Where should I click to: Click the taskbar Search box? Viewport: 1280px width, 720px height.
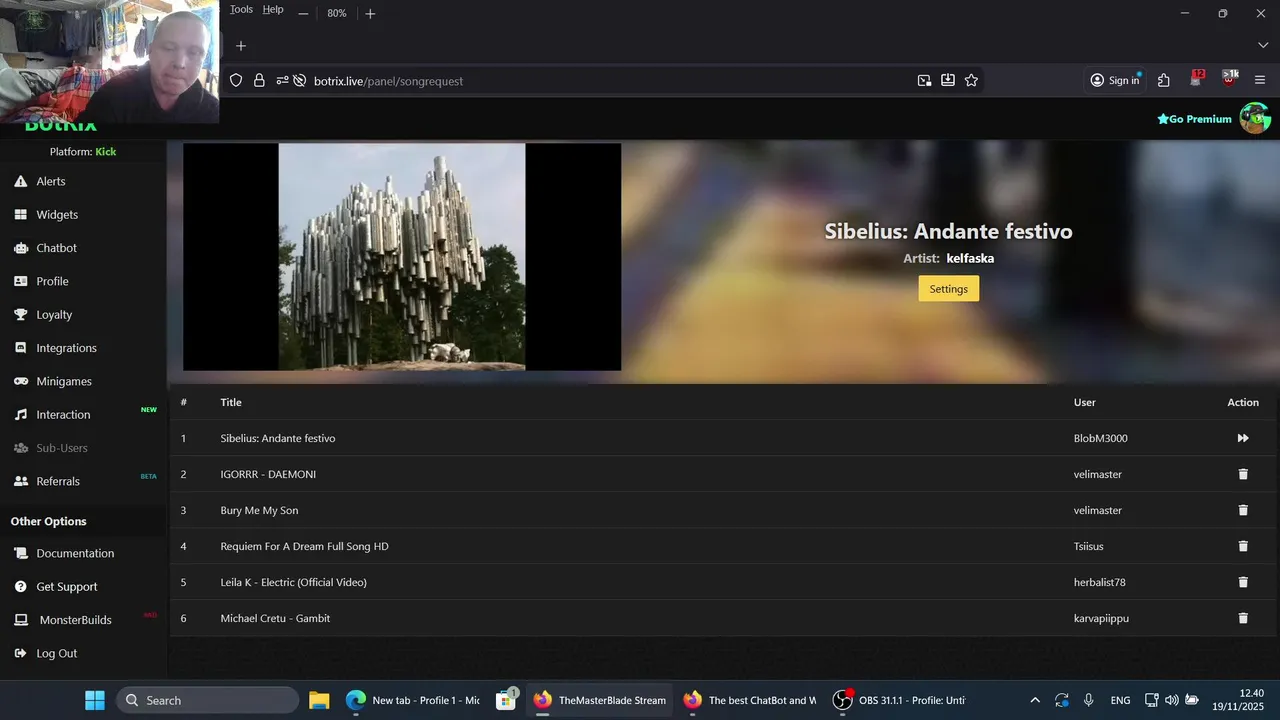pyautogui.click(x=207, y=700)
